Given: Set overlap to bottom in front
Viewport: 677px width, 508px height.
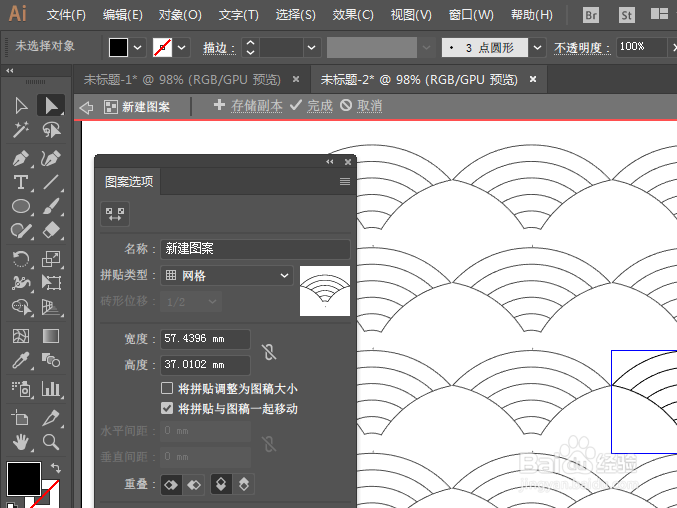Looking at the screenshot, I should click(244, 484).
